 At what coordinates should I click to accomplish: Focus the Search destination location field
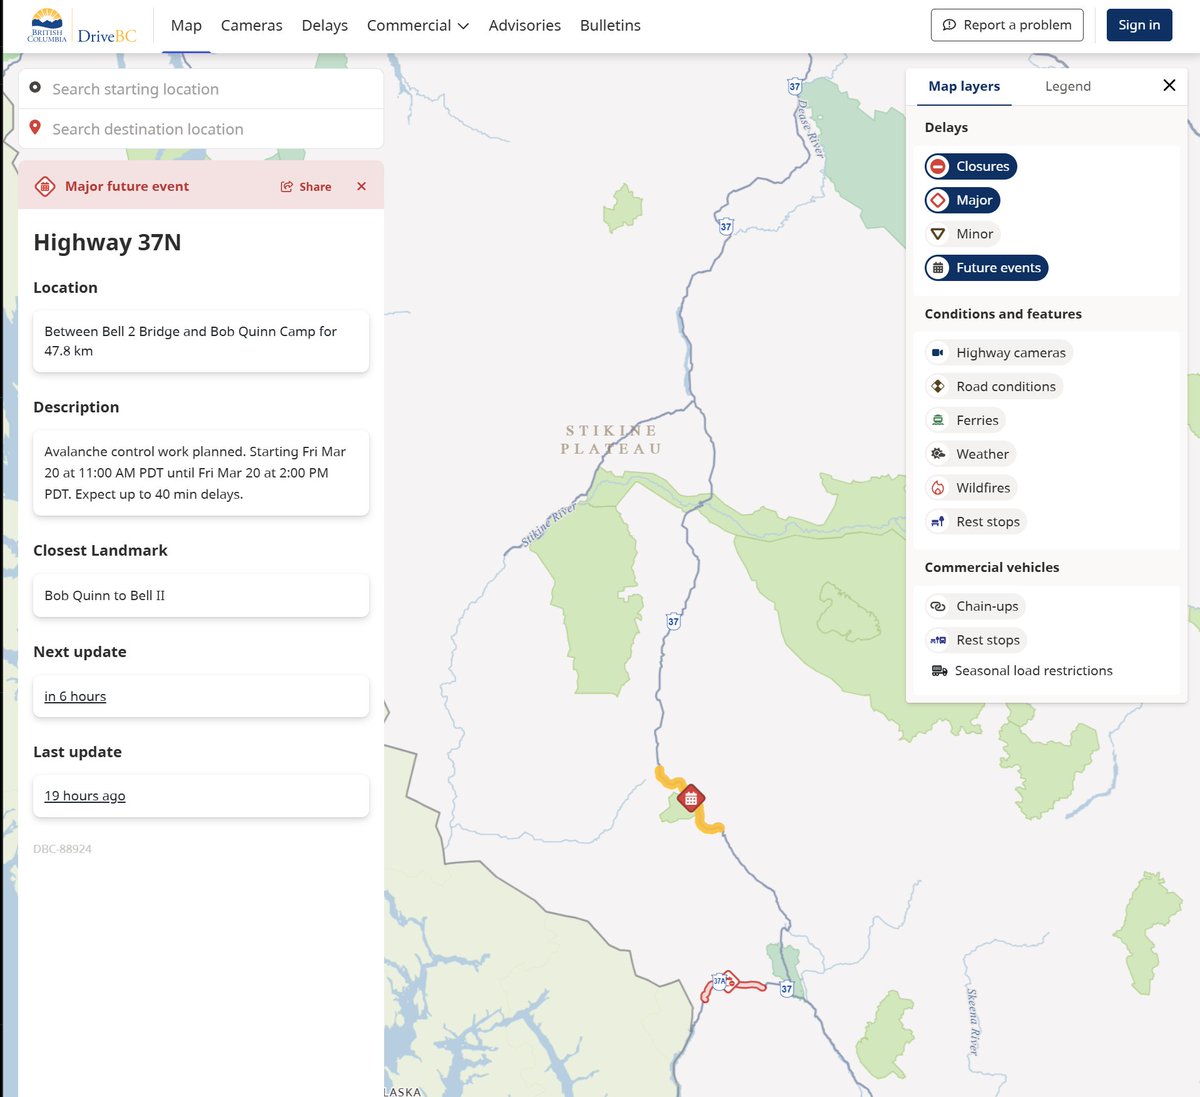tap(201, 129)
